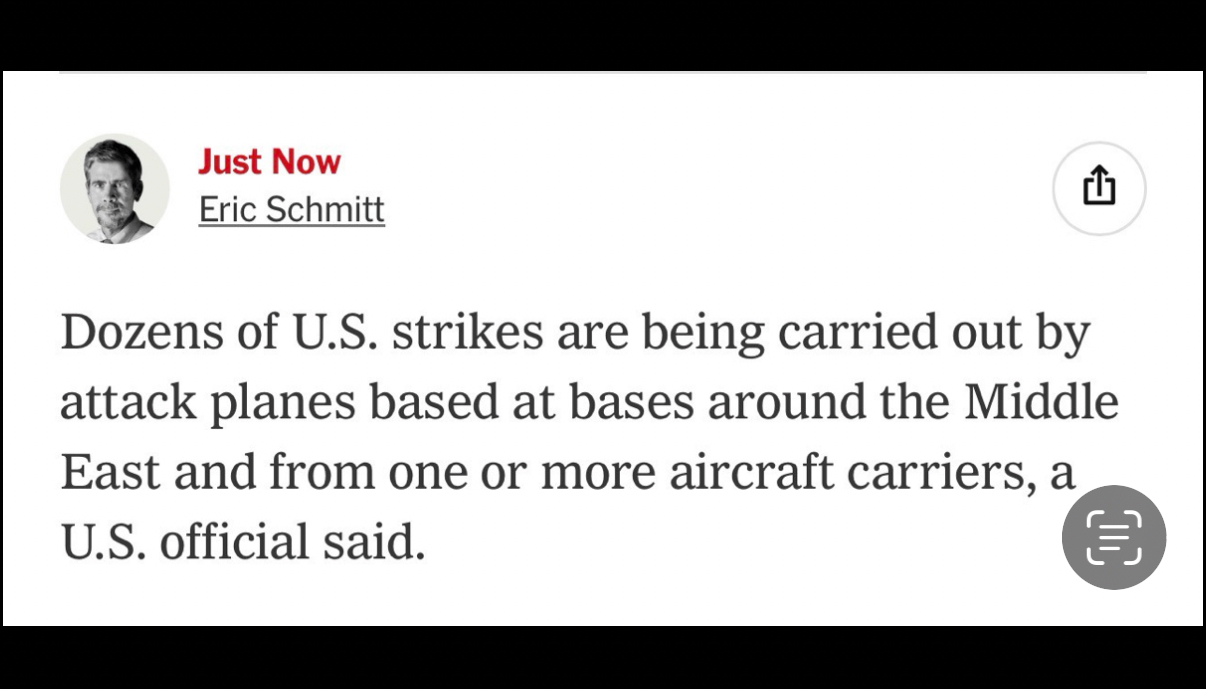The image size is (1206, 689).
Task: Click the author's profile photo
Action: coord(114,188)
